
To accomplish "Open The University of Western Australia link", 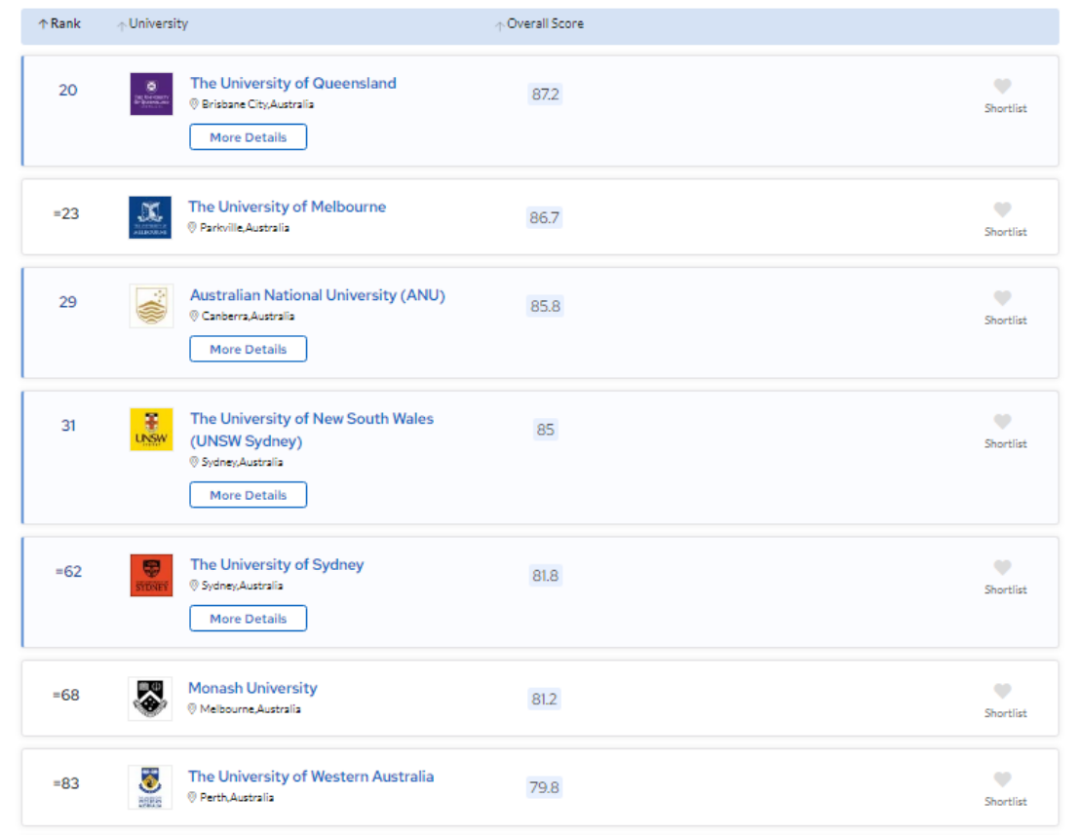I will tap(311, 776).
